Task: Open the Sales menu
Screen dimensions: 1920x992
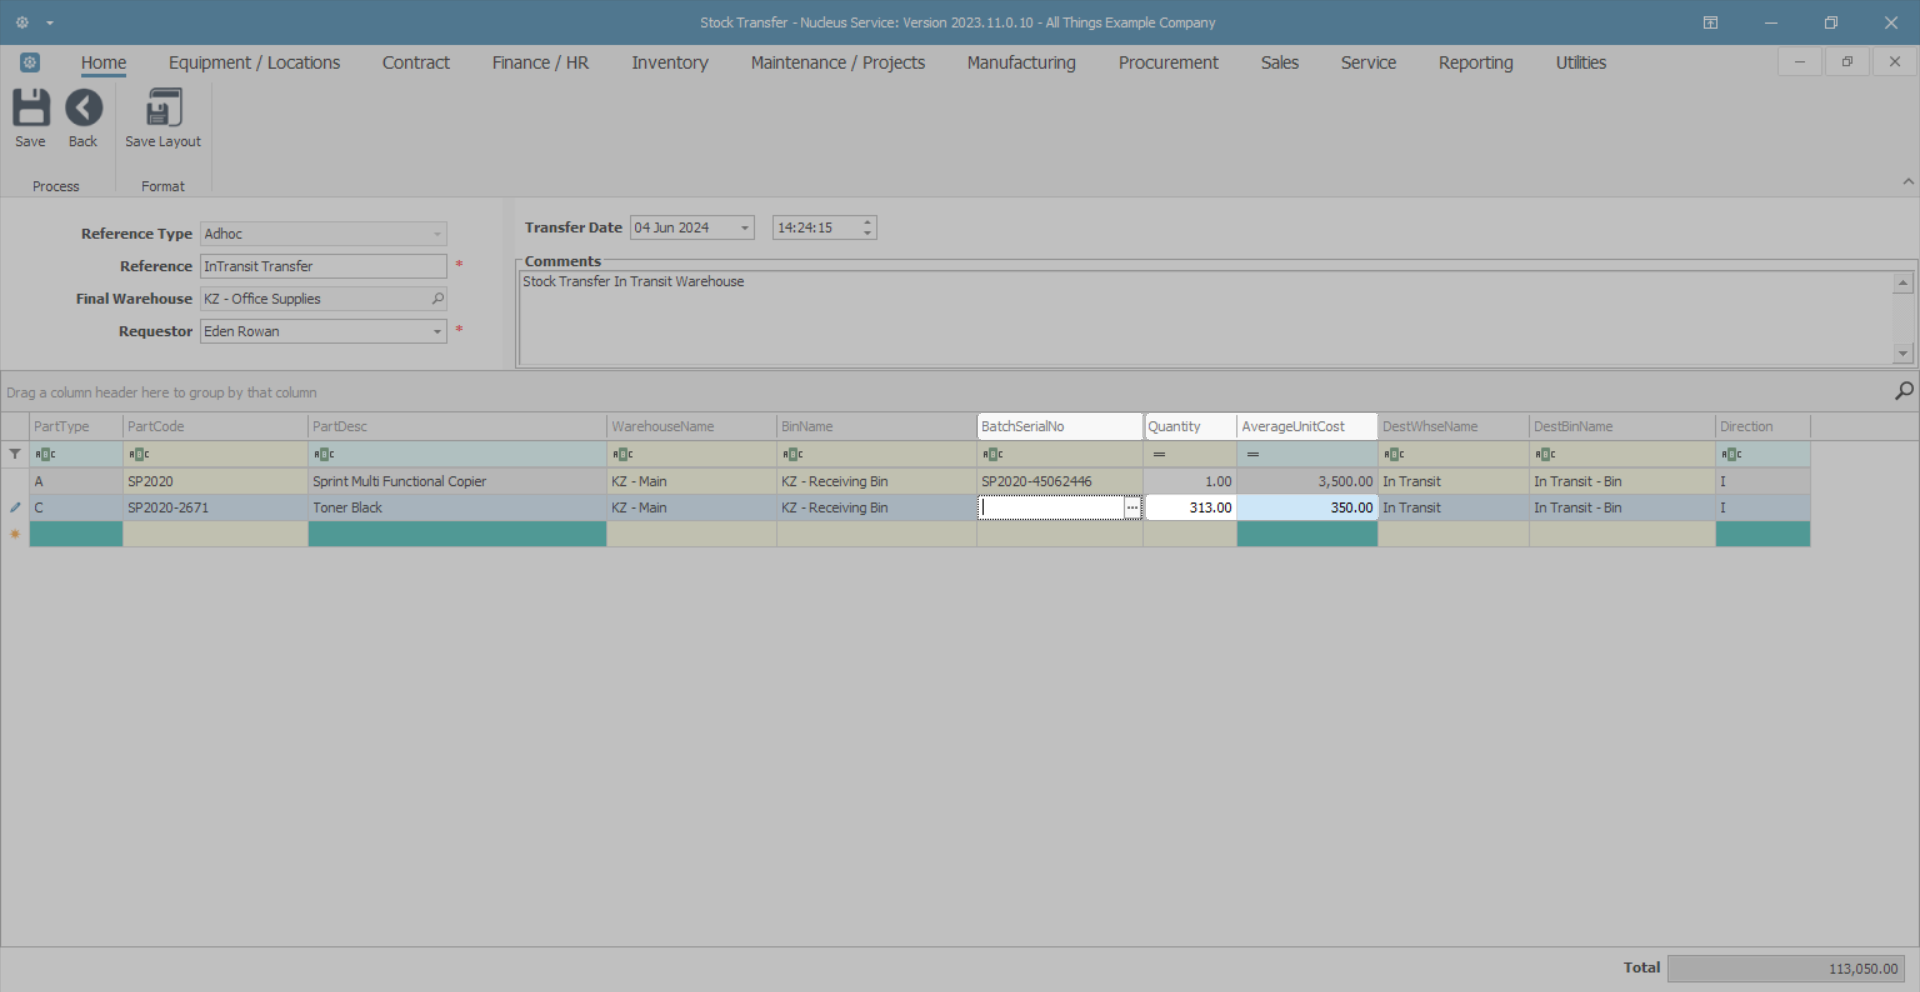Action: pyautogui.click(x=1279, y=62)
